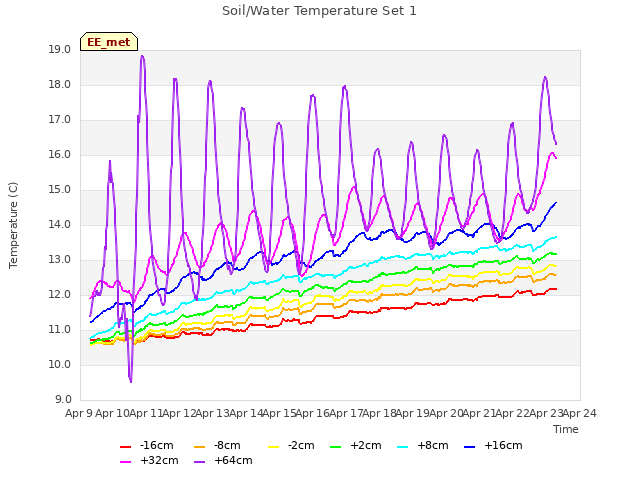Click the EE_met label box
The width and height of the screenshot is (640, 480).
pos(109,42)
